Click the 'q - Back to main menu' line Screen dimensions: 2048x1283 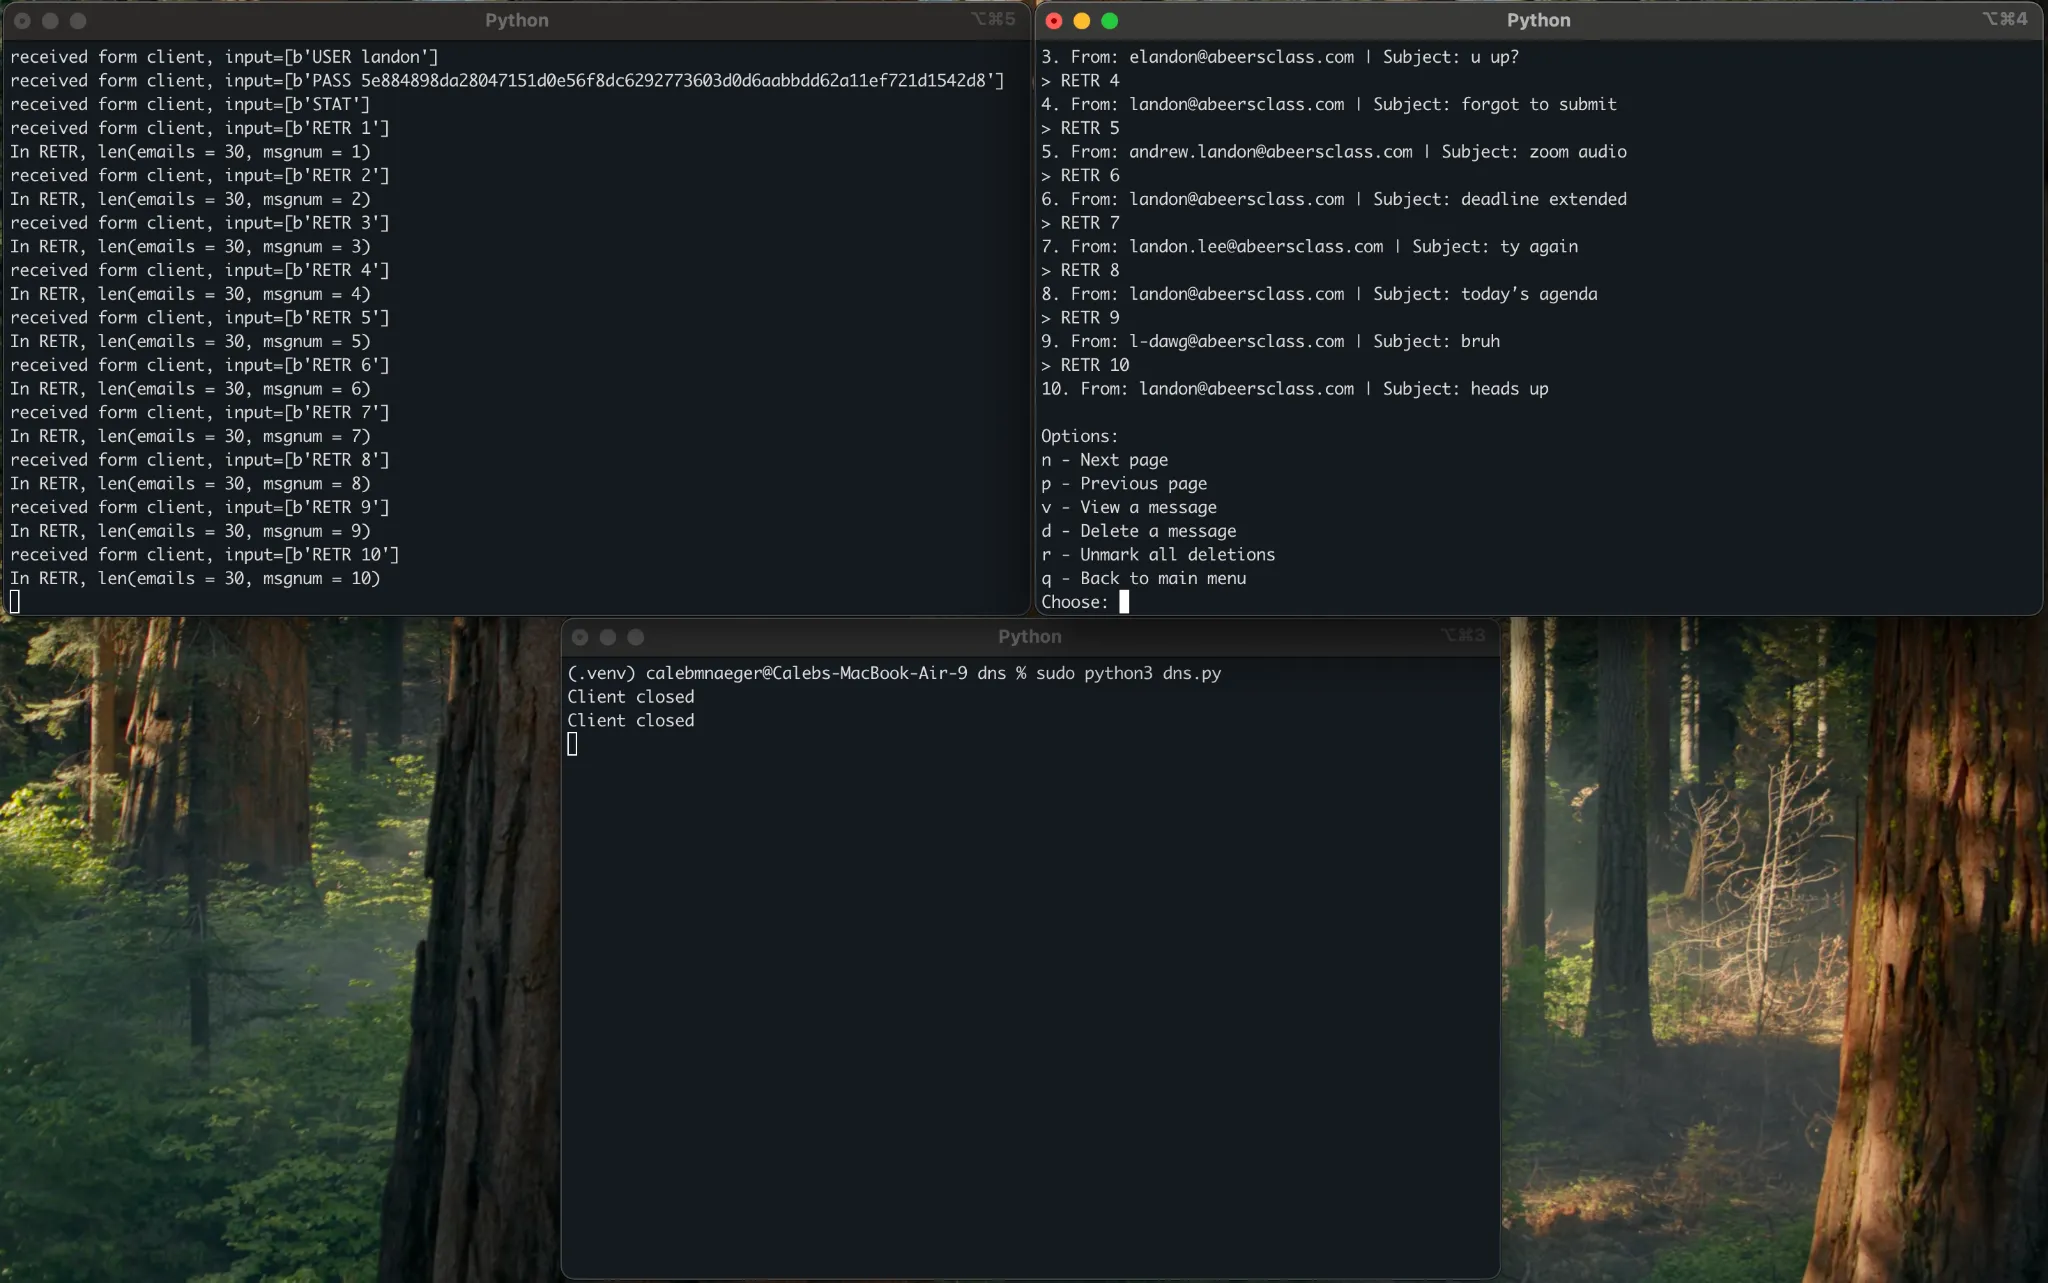pyautogui.click(x=1143, y=578)
